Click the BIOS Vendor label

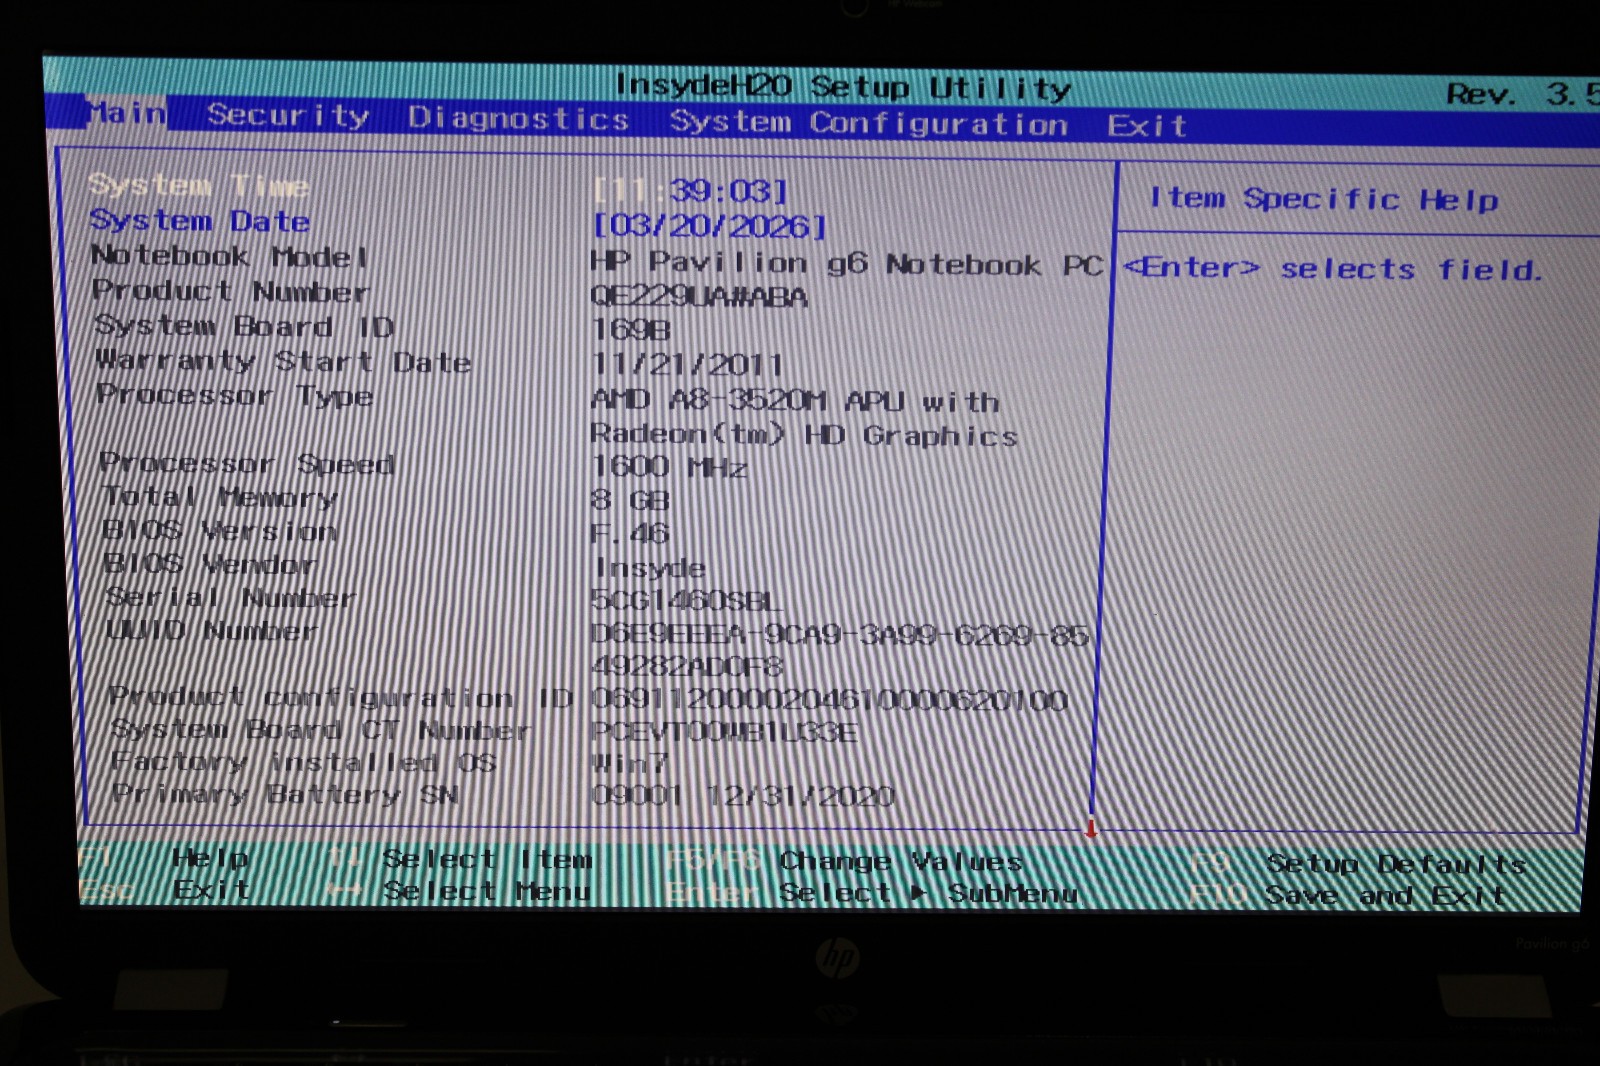(x=210, y=564)
